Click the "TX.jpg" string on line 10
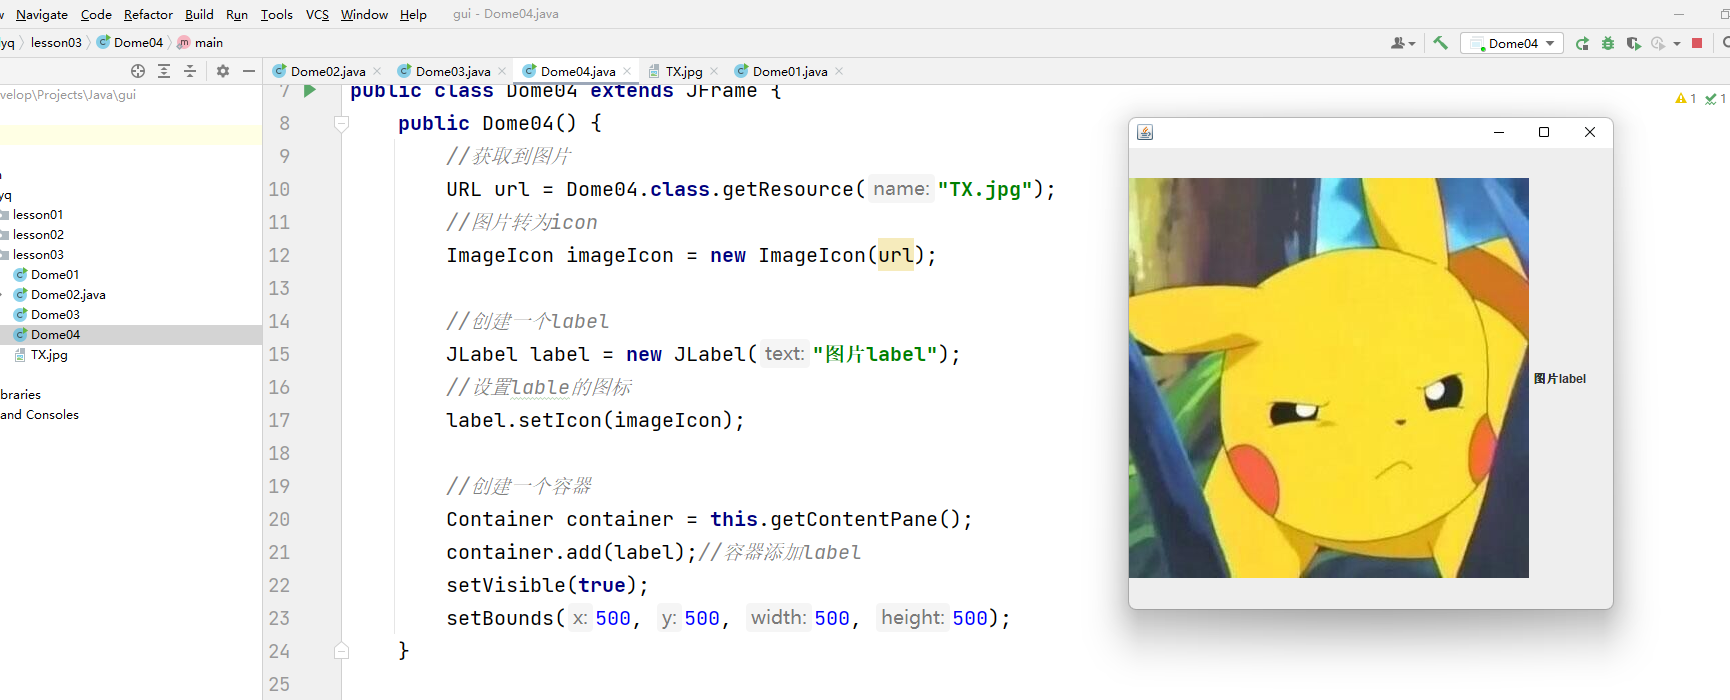1730x700 pixels. click(x=985, y=189)
